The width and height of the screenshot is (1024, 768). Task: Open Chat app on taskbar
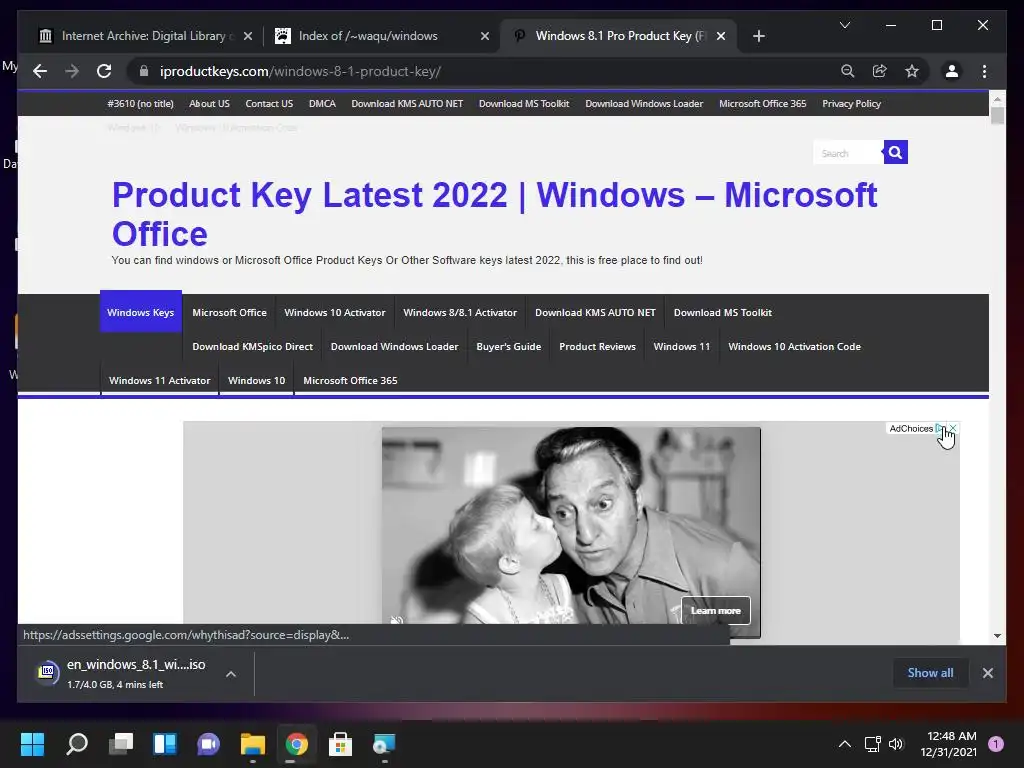pyautogui.click(x=208, y=744)
